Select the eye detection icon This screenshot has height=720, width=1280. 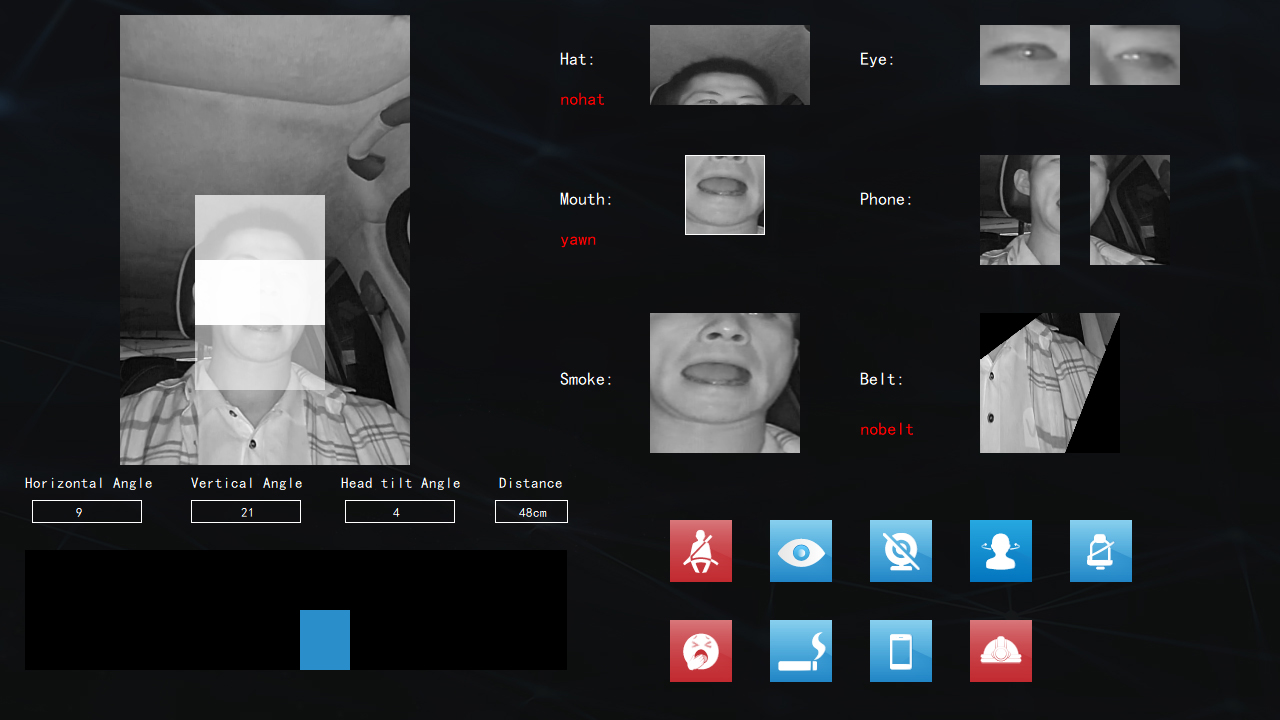800,551
